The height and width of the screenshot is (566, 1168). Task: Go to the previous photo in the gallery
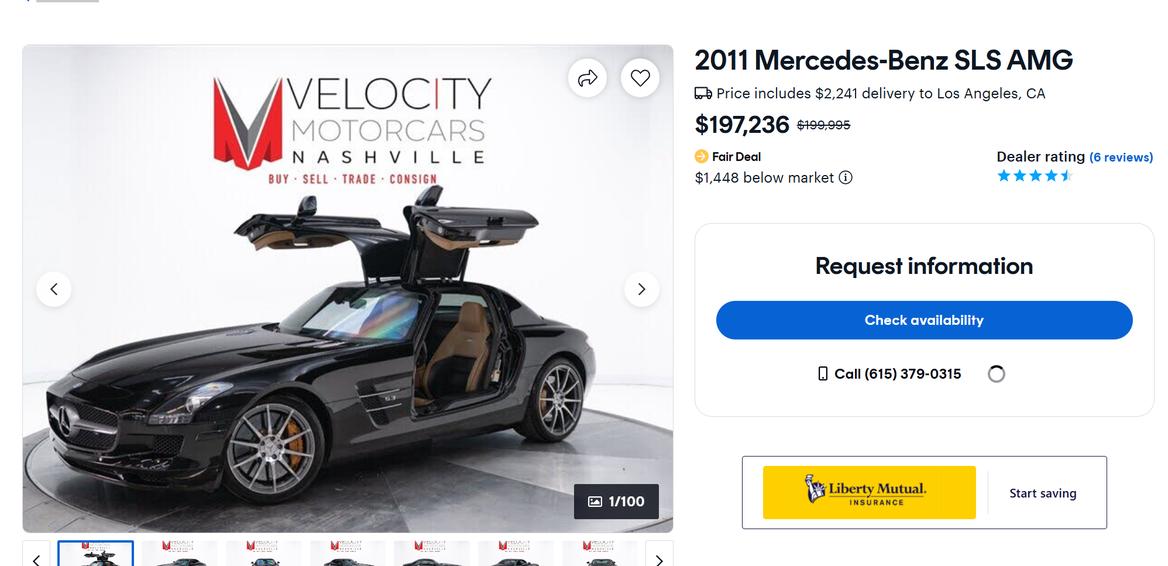coord(54,289)
